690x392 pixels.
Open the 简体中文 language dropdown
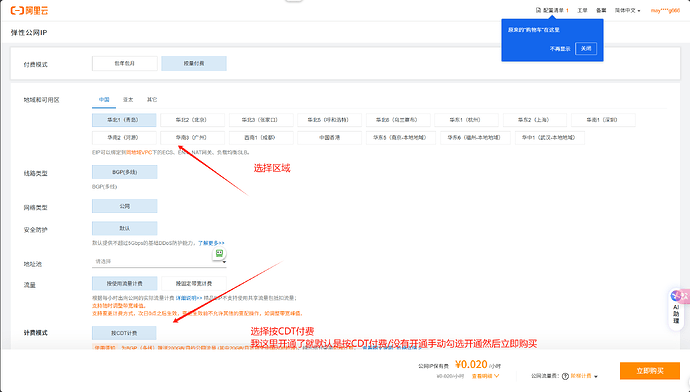(x=628, y=11)
